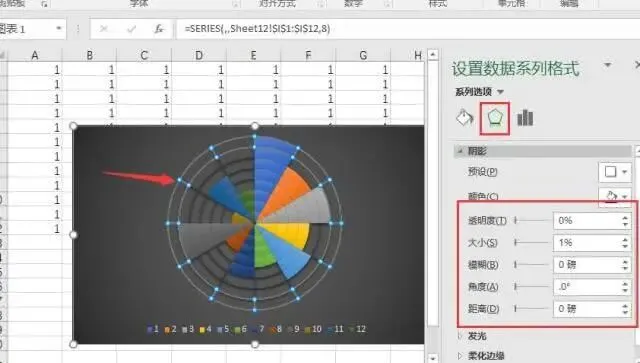Adjust the 透明度(T) slider
Image resolution: width=640 pixels, height=363 pixels.
pyautogui.click(x=531, y=220)
